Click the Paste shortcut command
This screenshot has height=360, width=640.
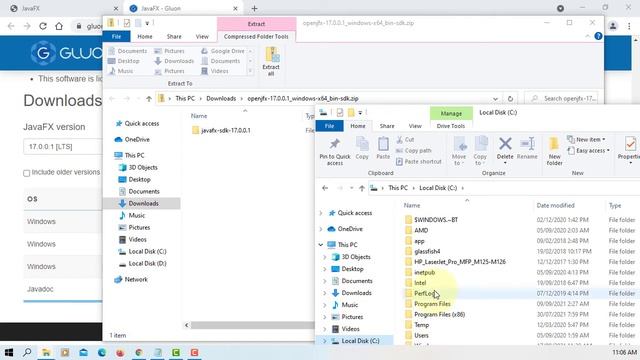419,162
